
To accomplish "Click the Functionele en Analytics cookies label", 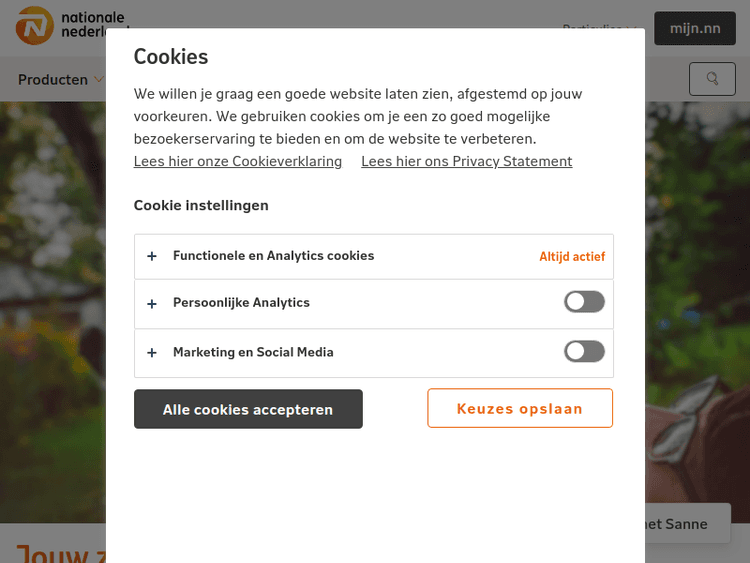I will [273, 256].
